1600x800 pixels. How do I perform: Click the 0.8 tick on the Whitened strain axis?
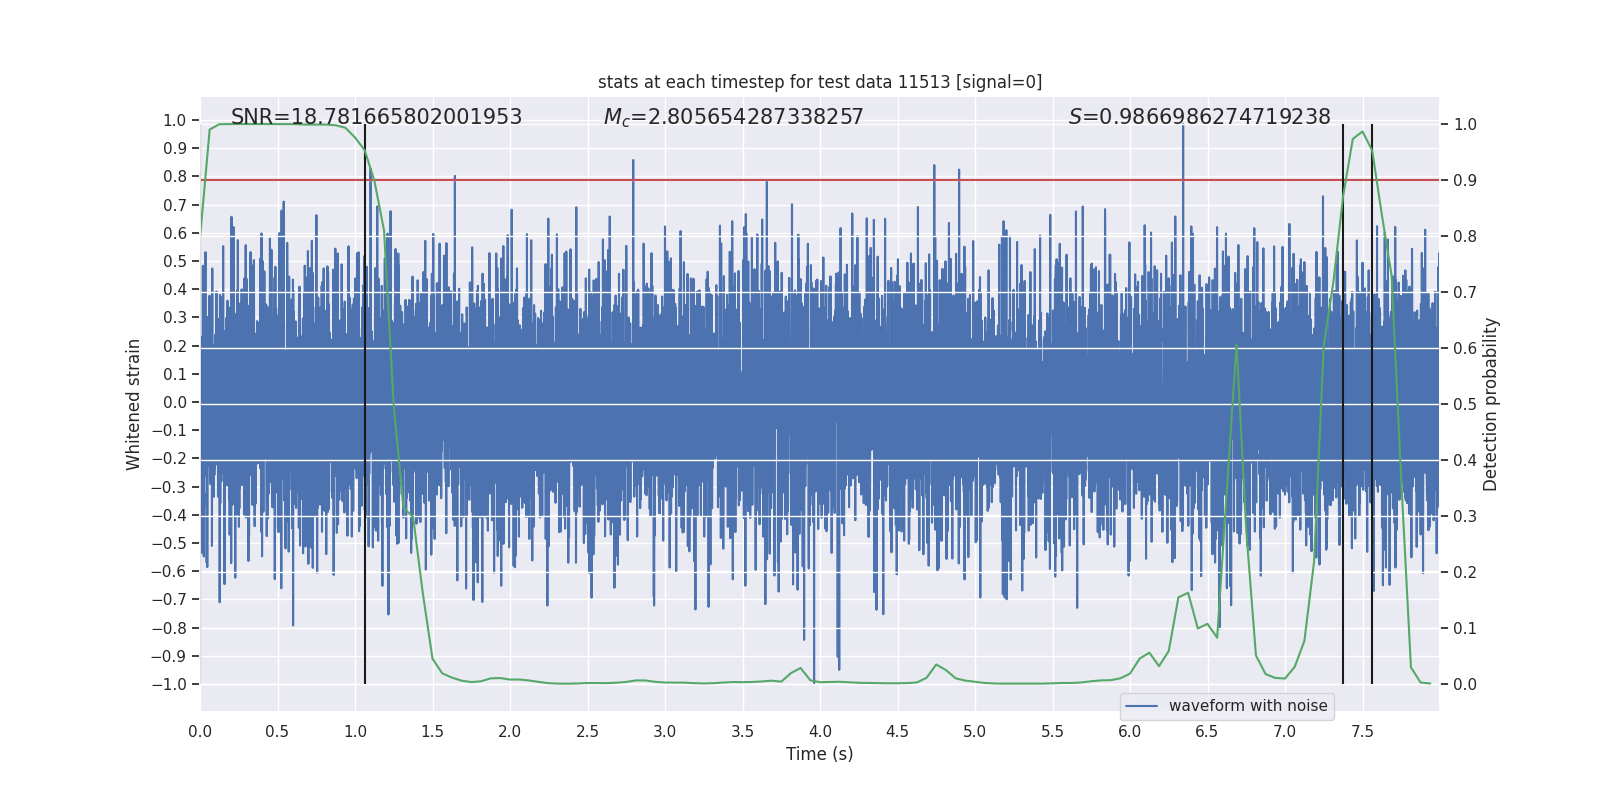[x=175, y=176]
